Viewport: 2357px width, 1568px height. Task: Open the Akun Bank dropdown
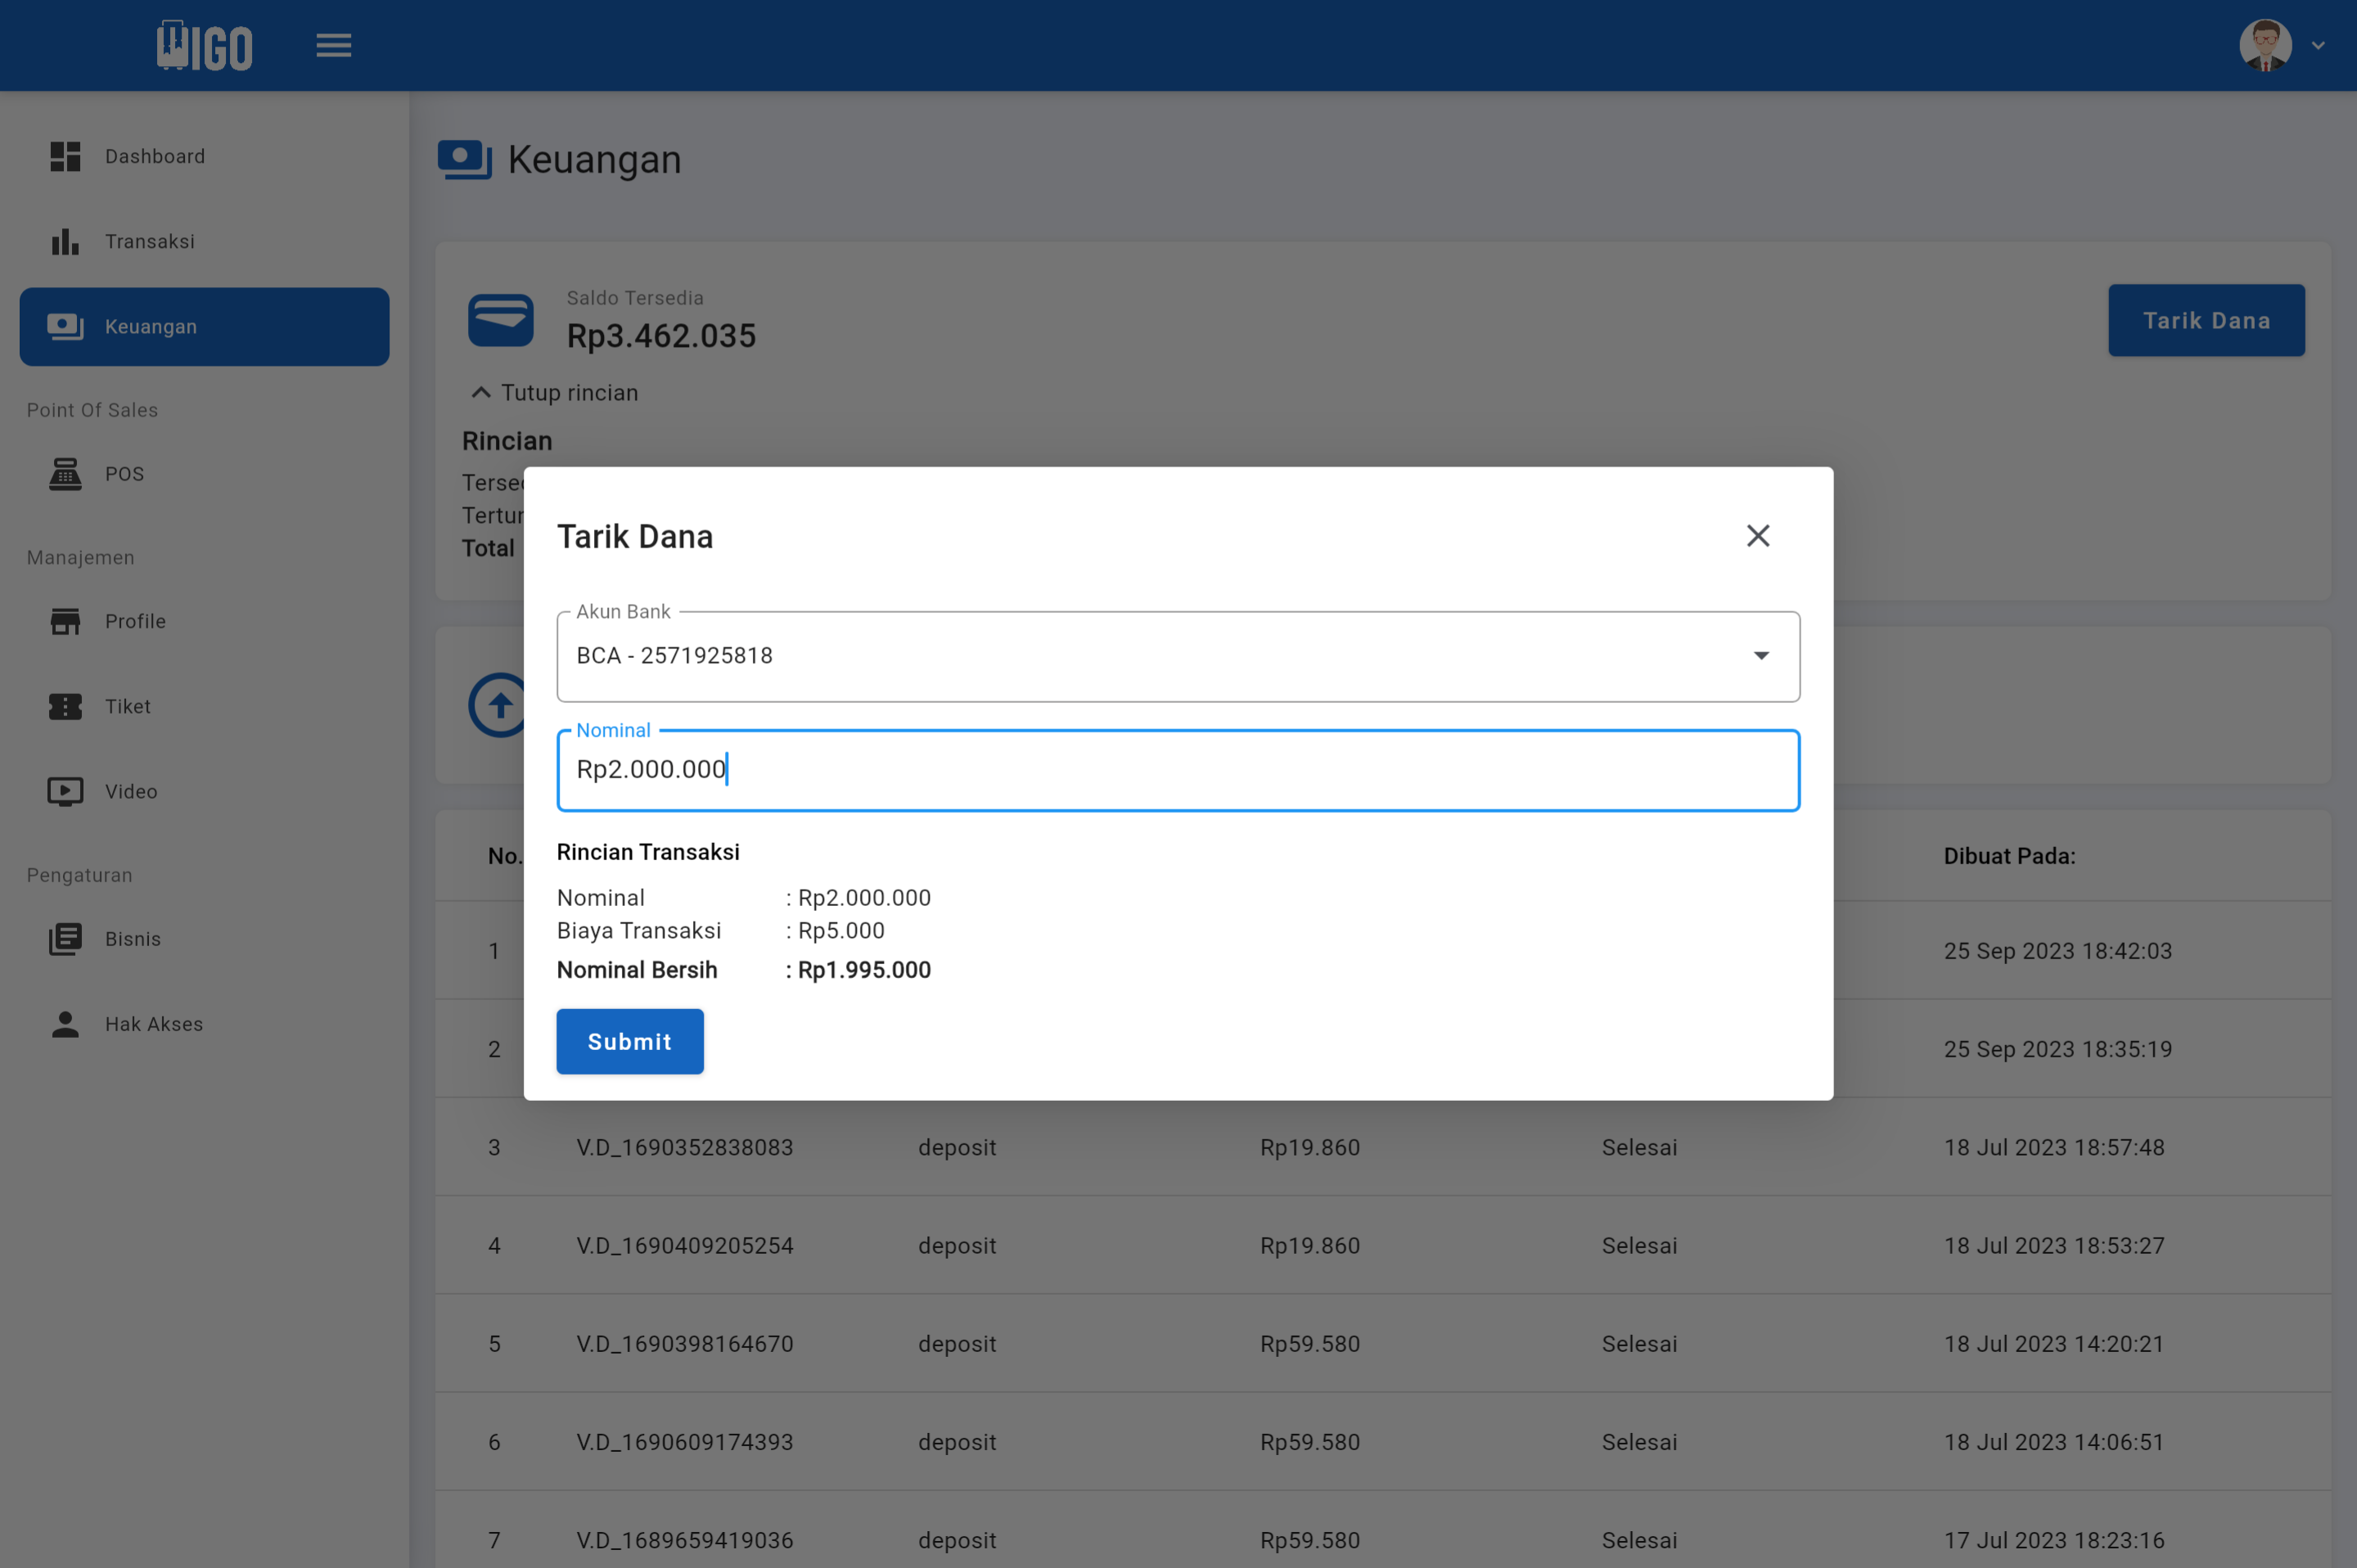(1177, 656)
